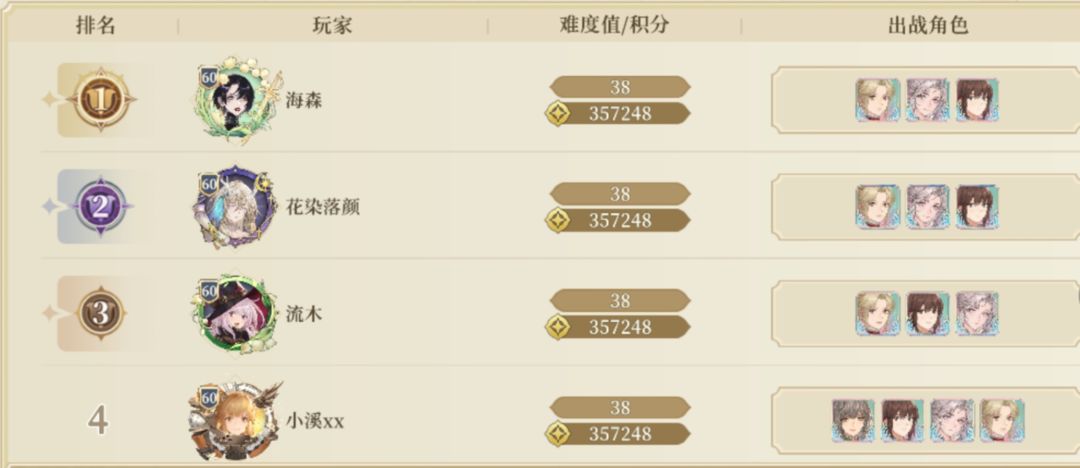This screenshot has height=468, width=1080.
Task: Click the score coin icon in rank 4 row
Action: pos(557,434)
